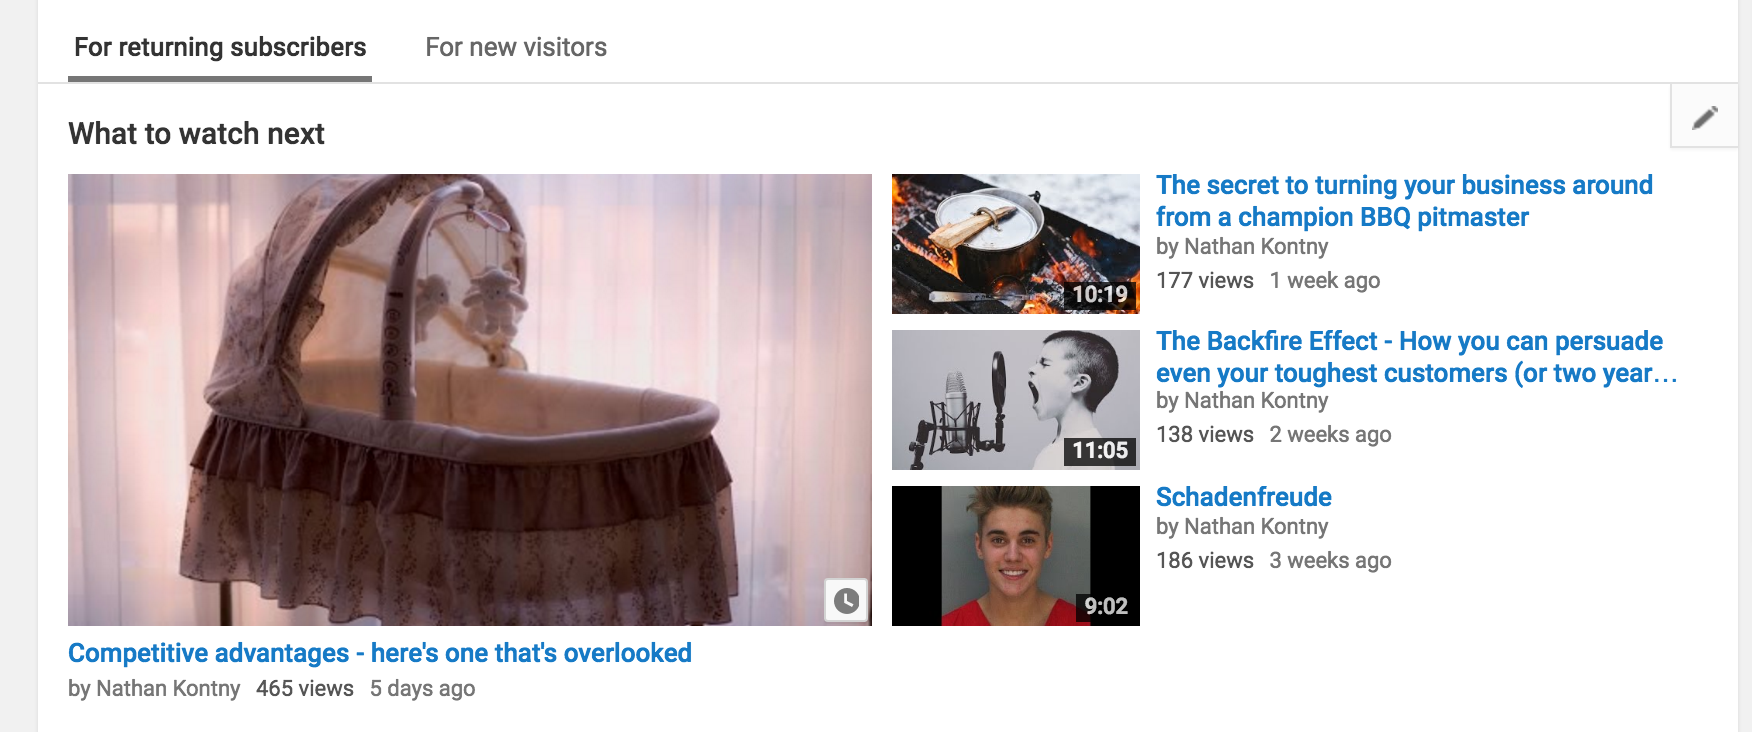Click the 11:05 duration badge
The width and height of the screenshot is (1752, 732).
coord(1100,450)
